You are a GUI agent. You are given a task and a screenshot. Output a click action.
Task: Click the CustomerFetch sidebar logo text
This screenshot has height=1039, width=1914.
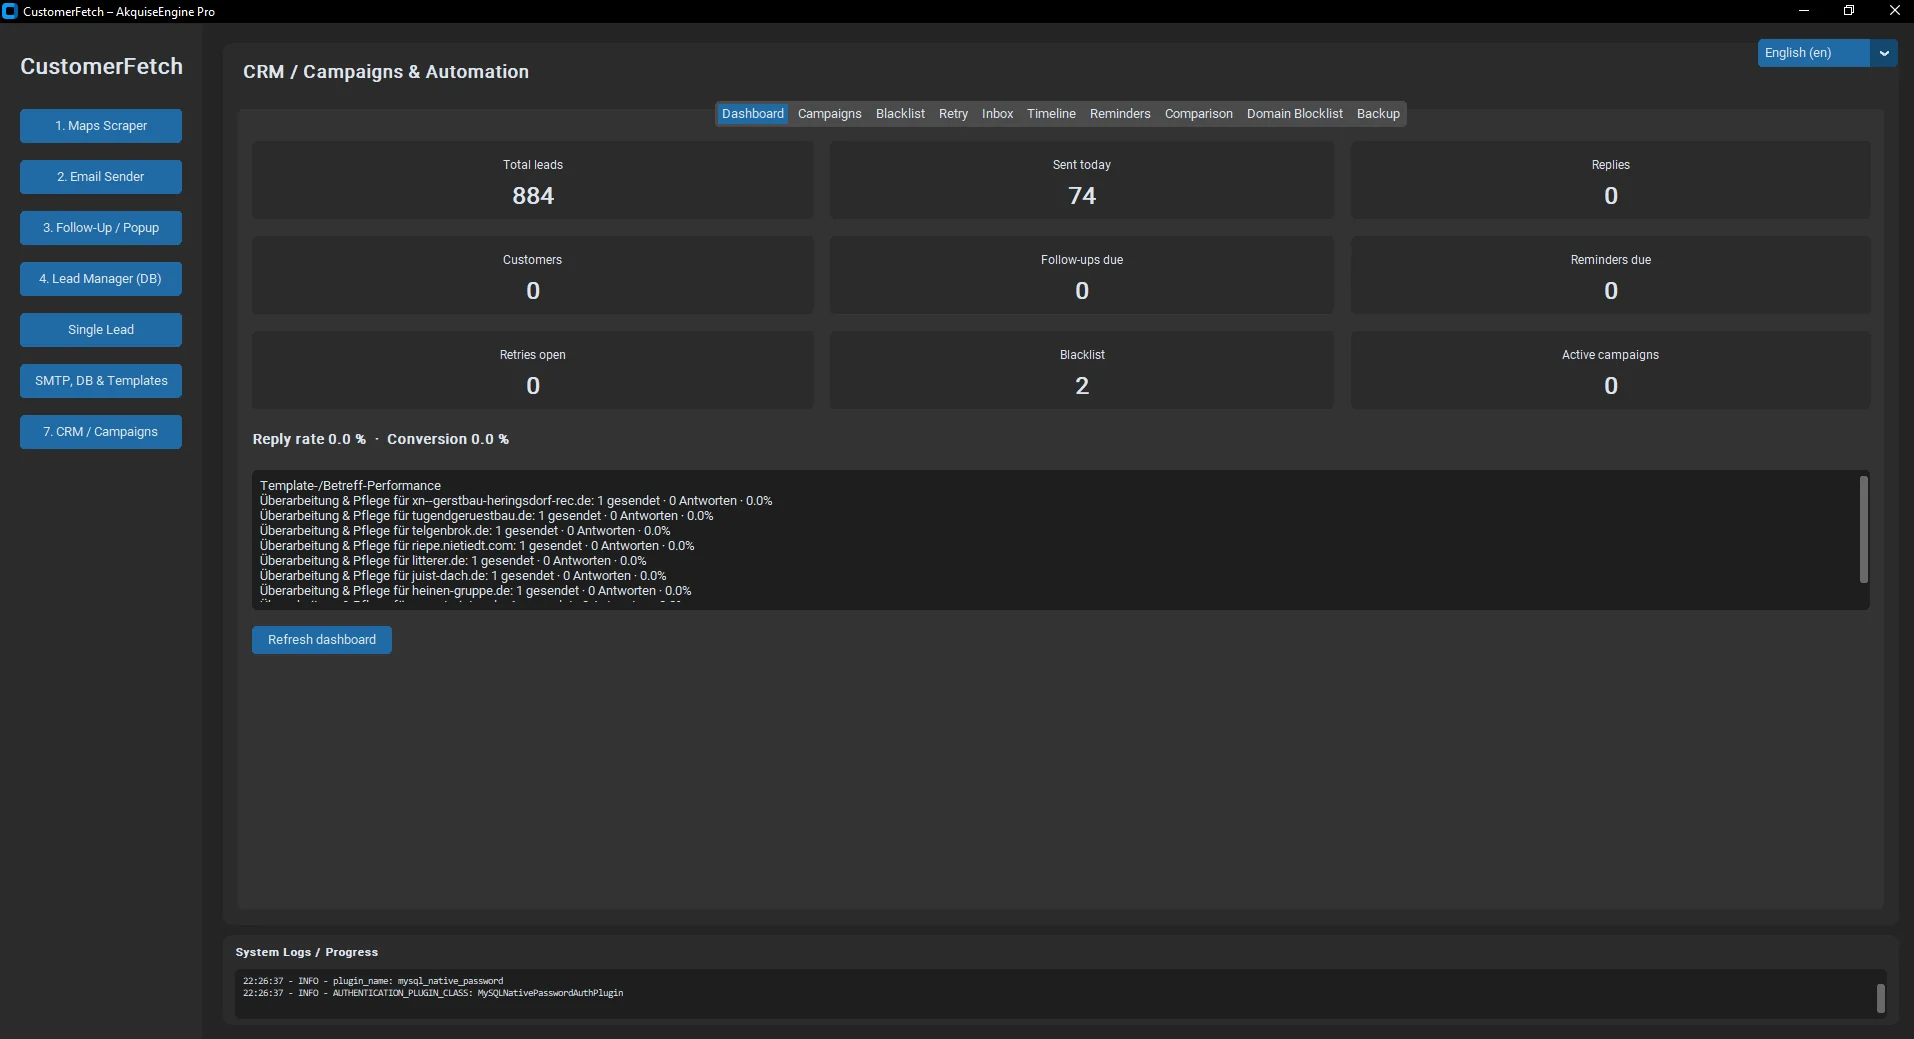[x=101, y=67]
